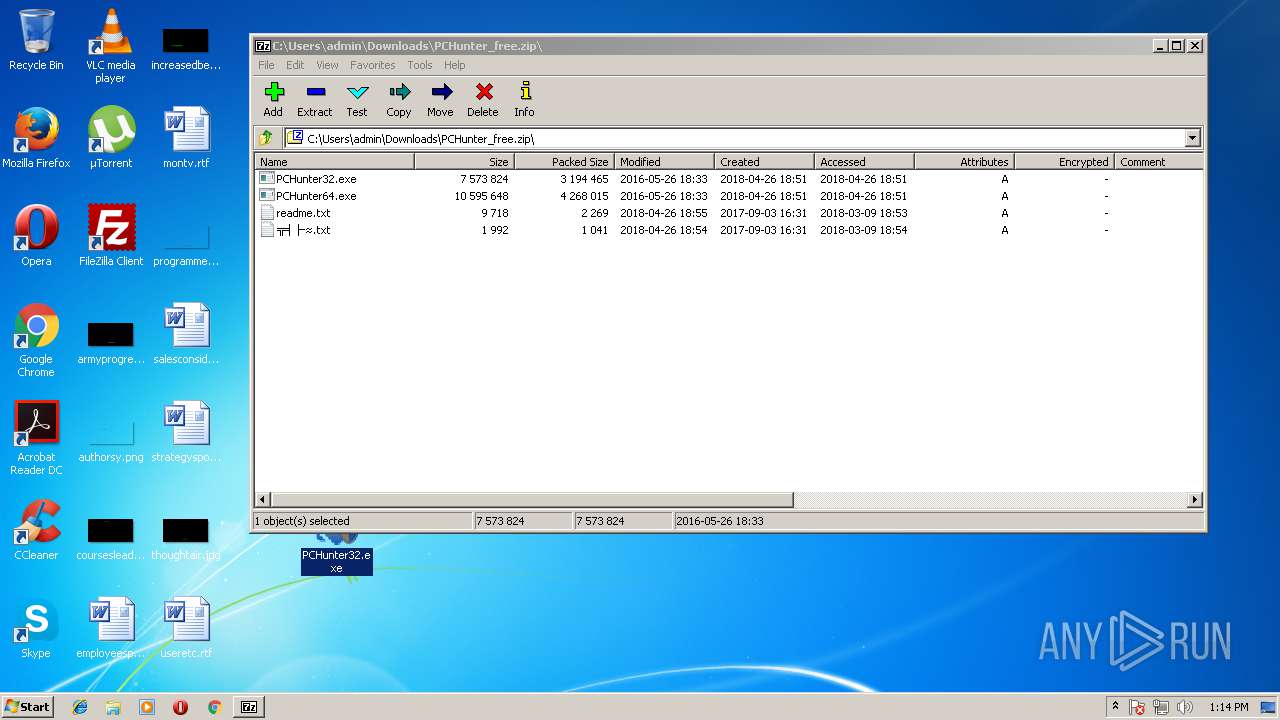Sort by Comment column header
1280x720 pixels.
1158,161
